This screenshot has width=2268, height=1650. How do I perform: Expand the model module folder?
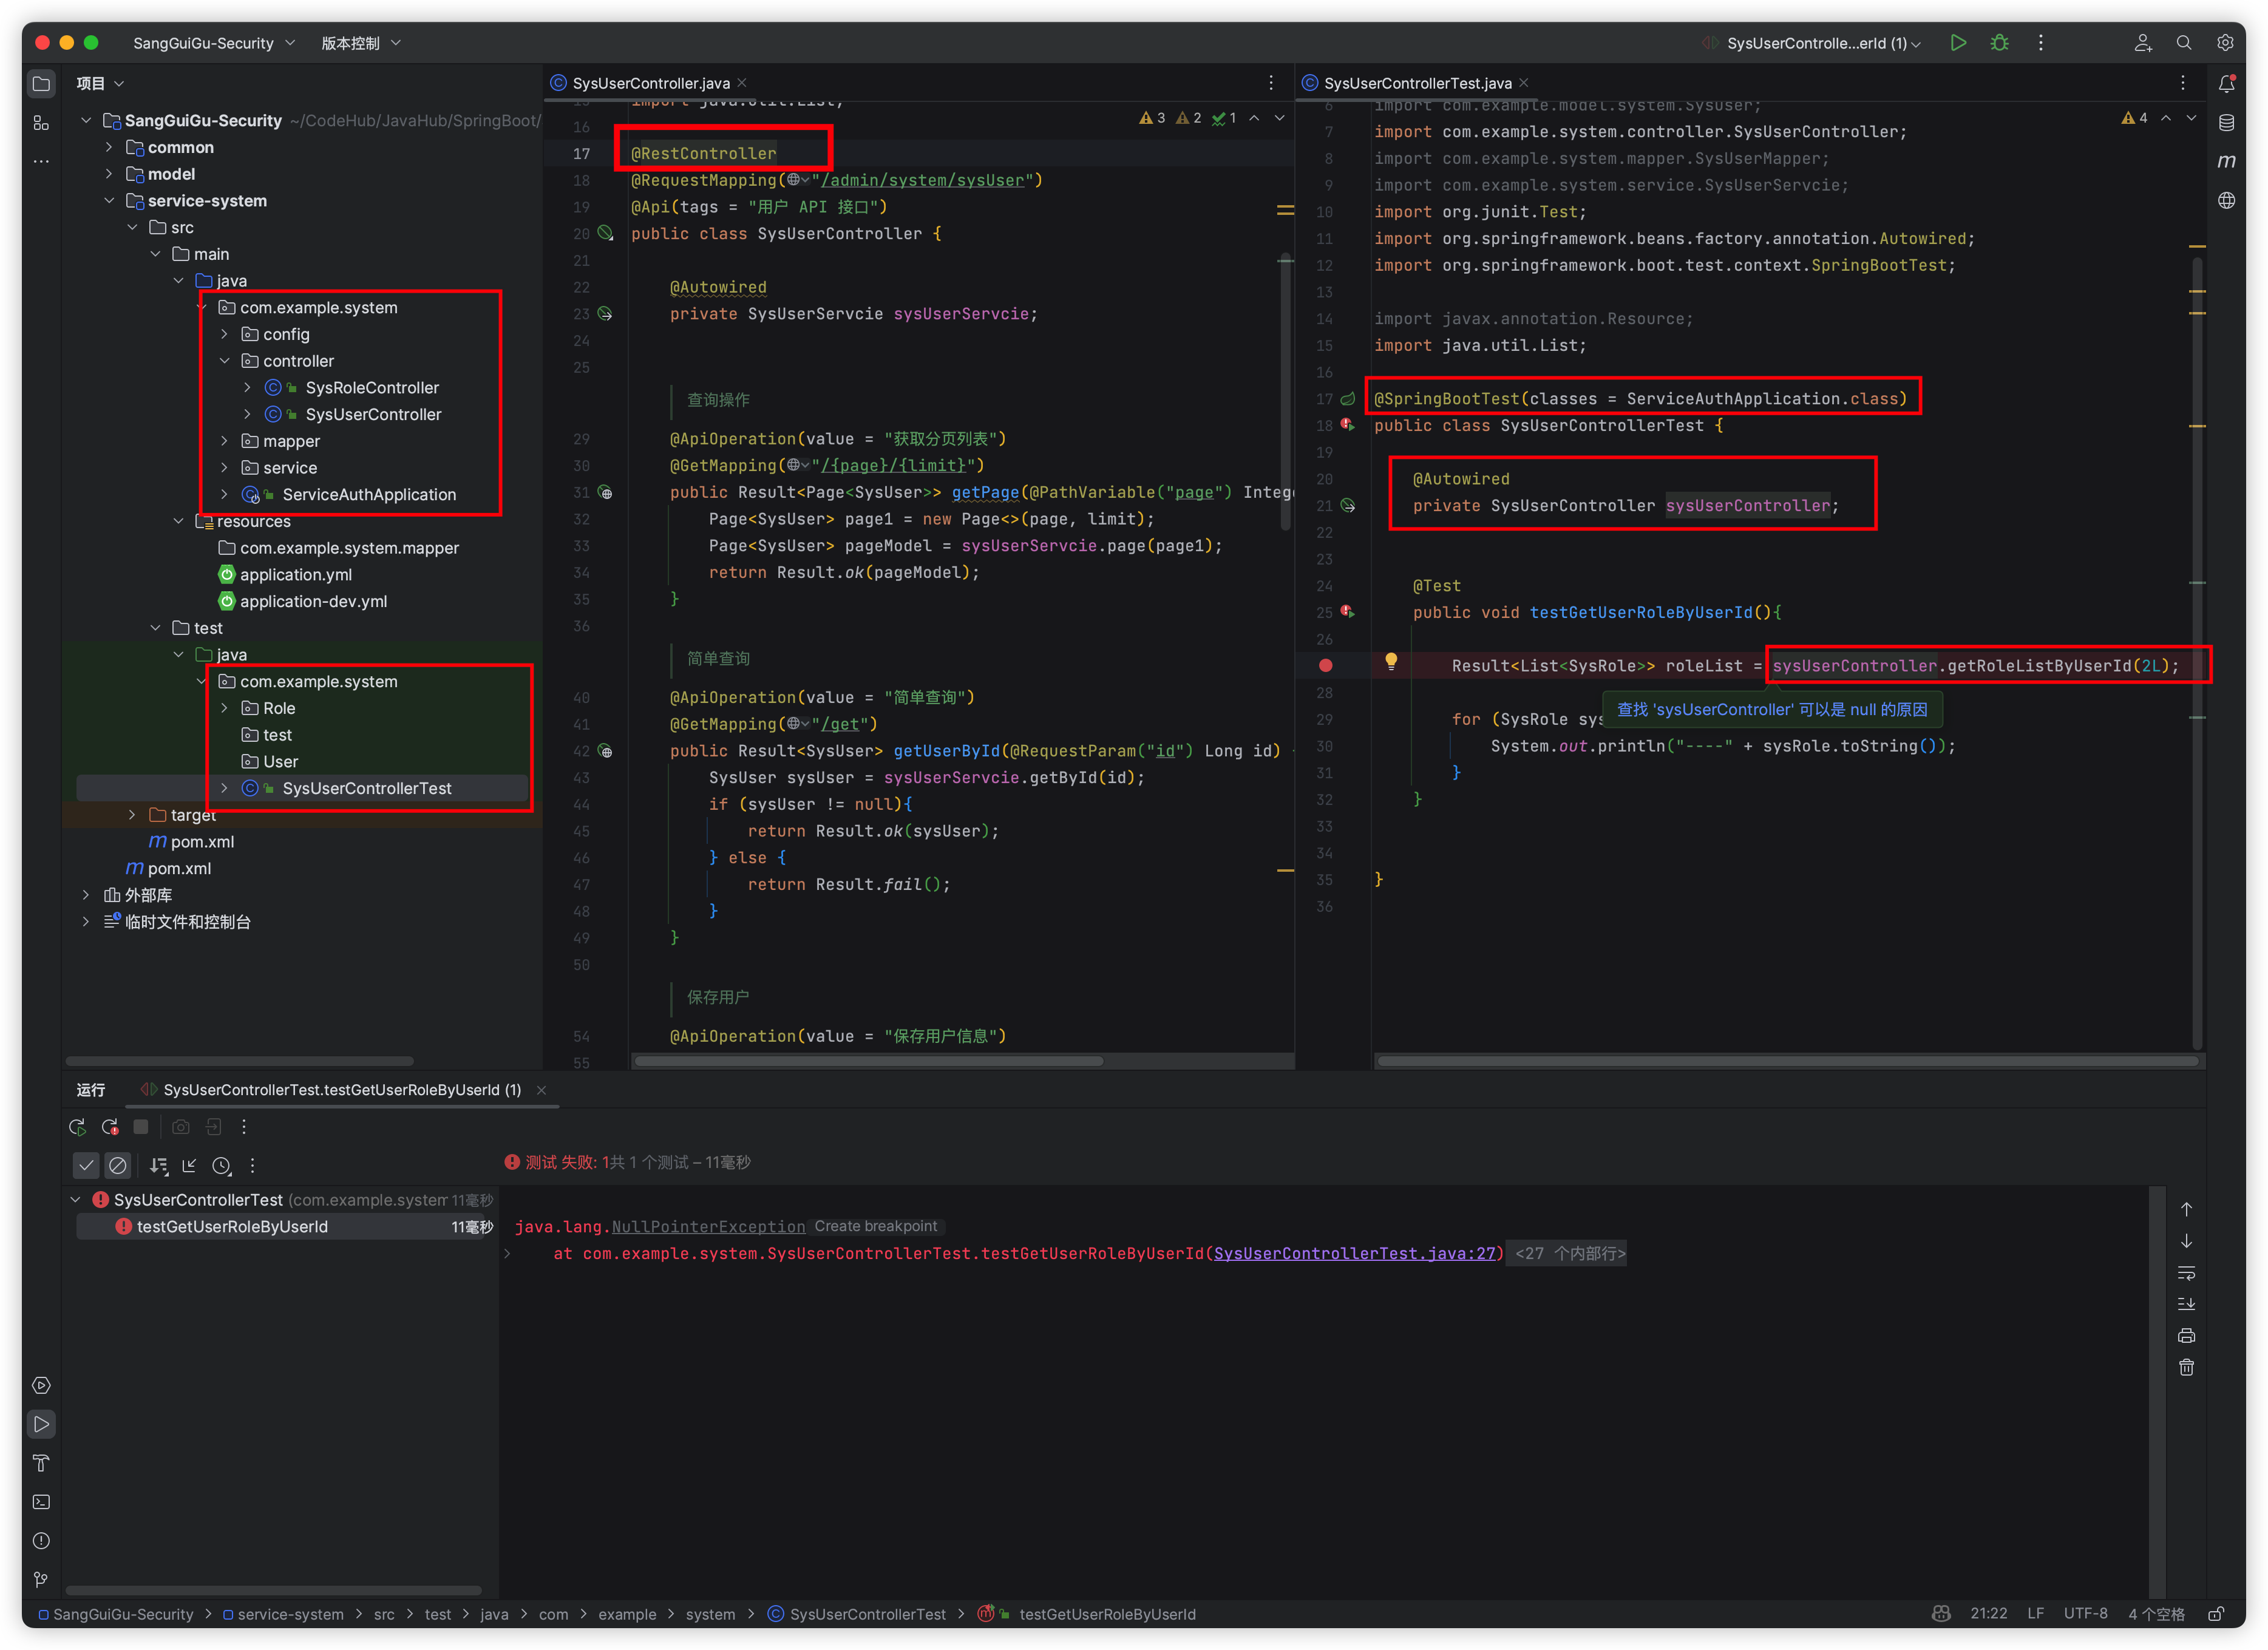pyautogui.click(x=109, y=174)
